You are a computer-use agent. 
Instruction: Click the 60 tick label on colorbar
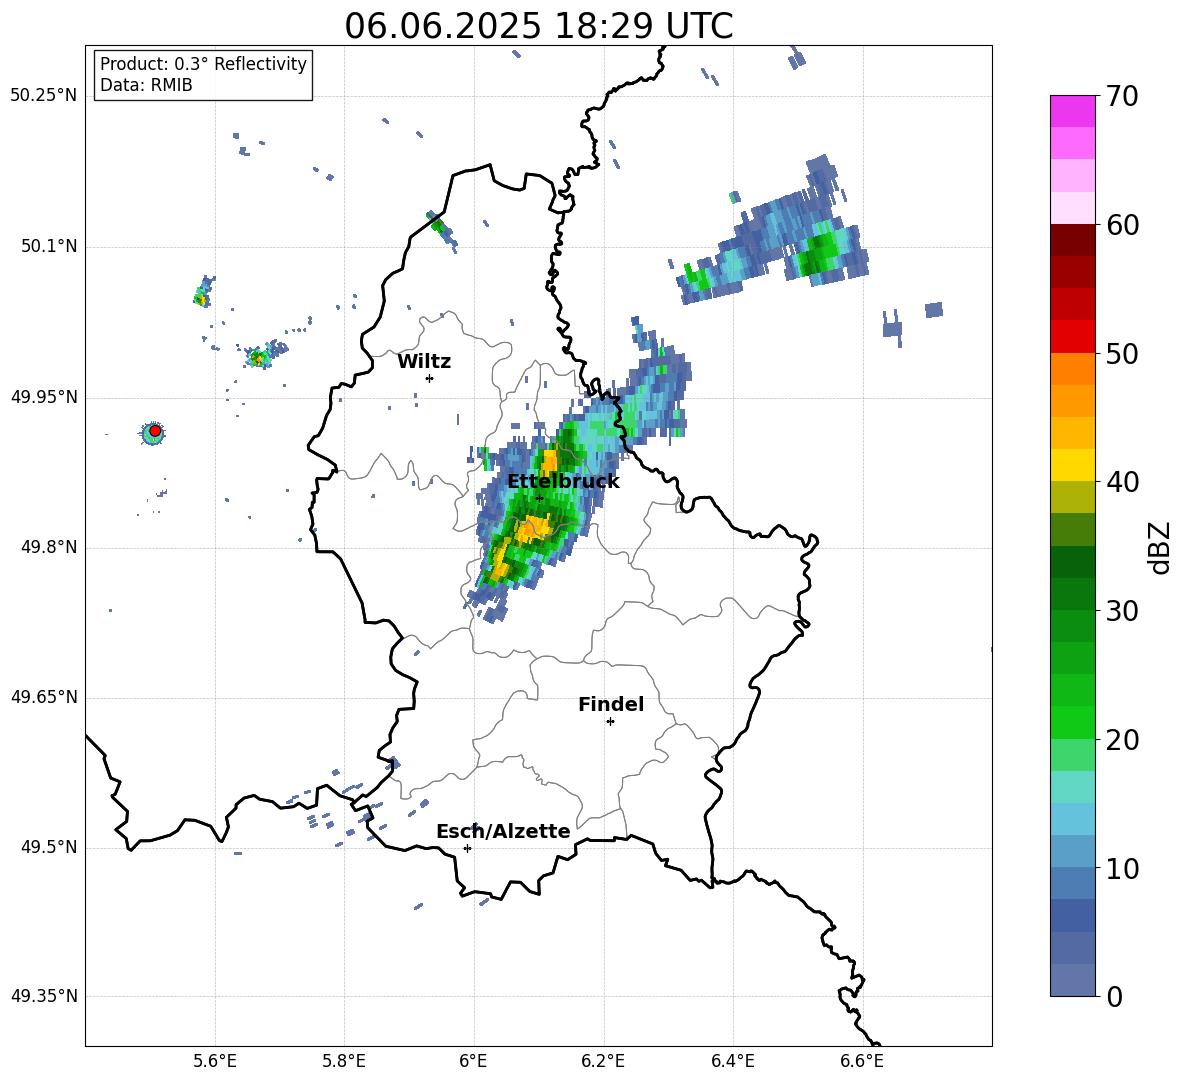tap(1122, 225)
